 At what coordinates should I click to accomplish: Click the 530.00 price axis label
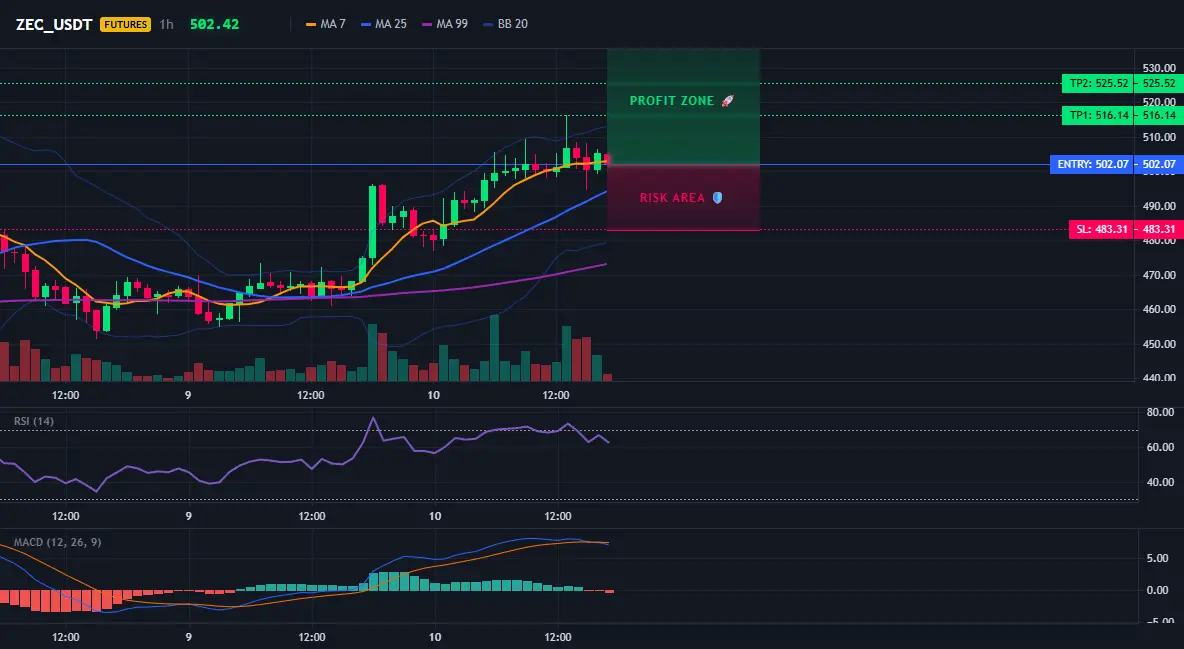click(x=1159, y=68)
